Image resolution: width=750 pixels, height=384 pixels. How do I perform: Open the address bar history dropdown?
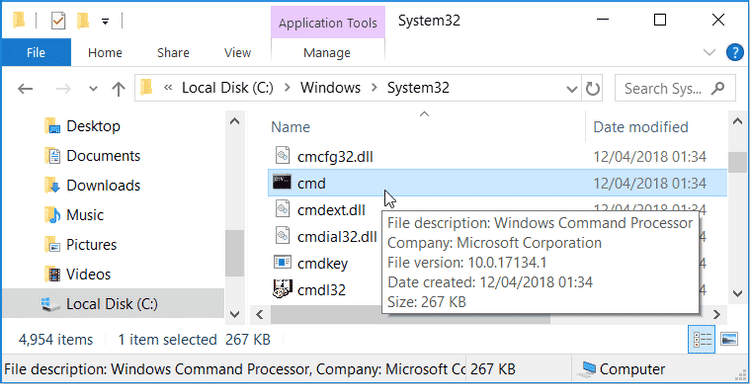[x=572, y=89]
